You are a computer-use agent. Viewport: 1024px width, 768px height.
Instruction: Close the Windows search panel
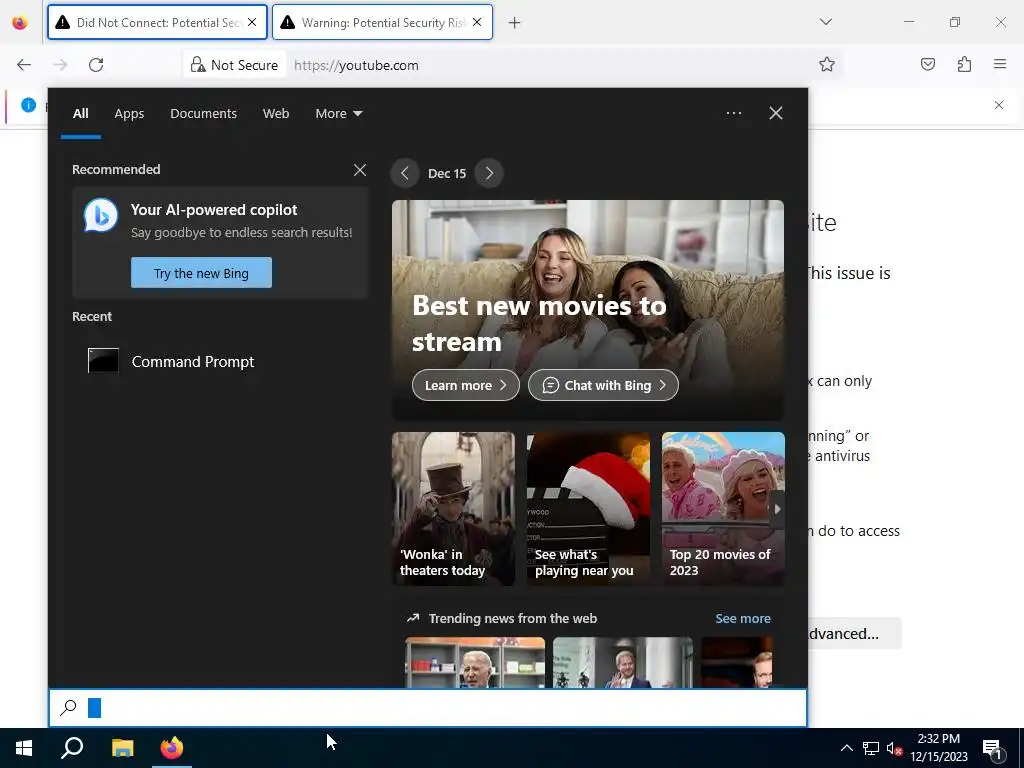coord(776,113)
